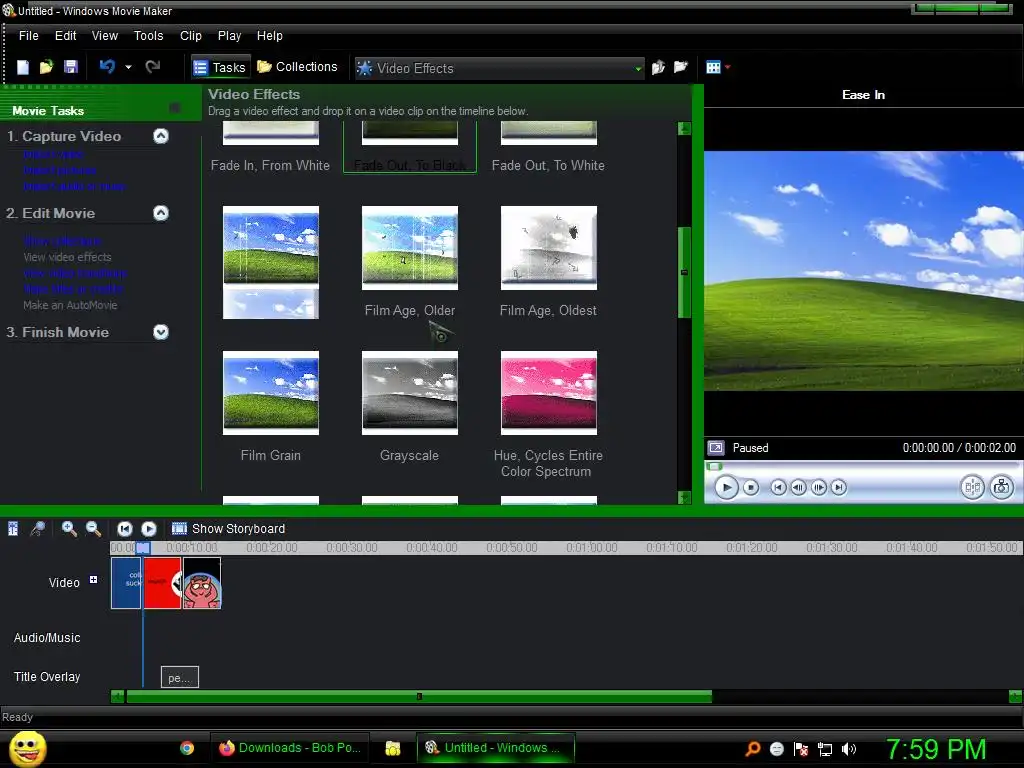The height and width of the screenshot is (768, 1024).
Task: Set audio levels from timeline toolbar
Action: pos(13,528)
